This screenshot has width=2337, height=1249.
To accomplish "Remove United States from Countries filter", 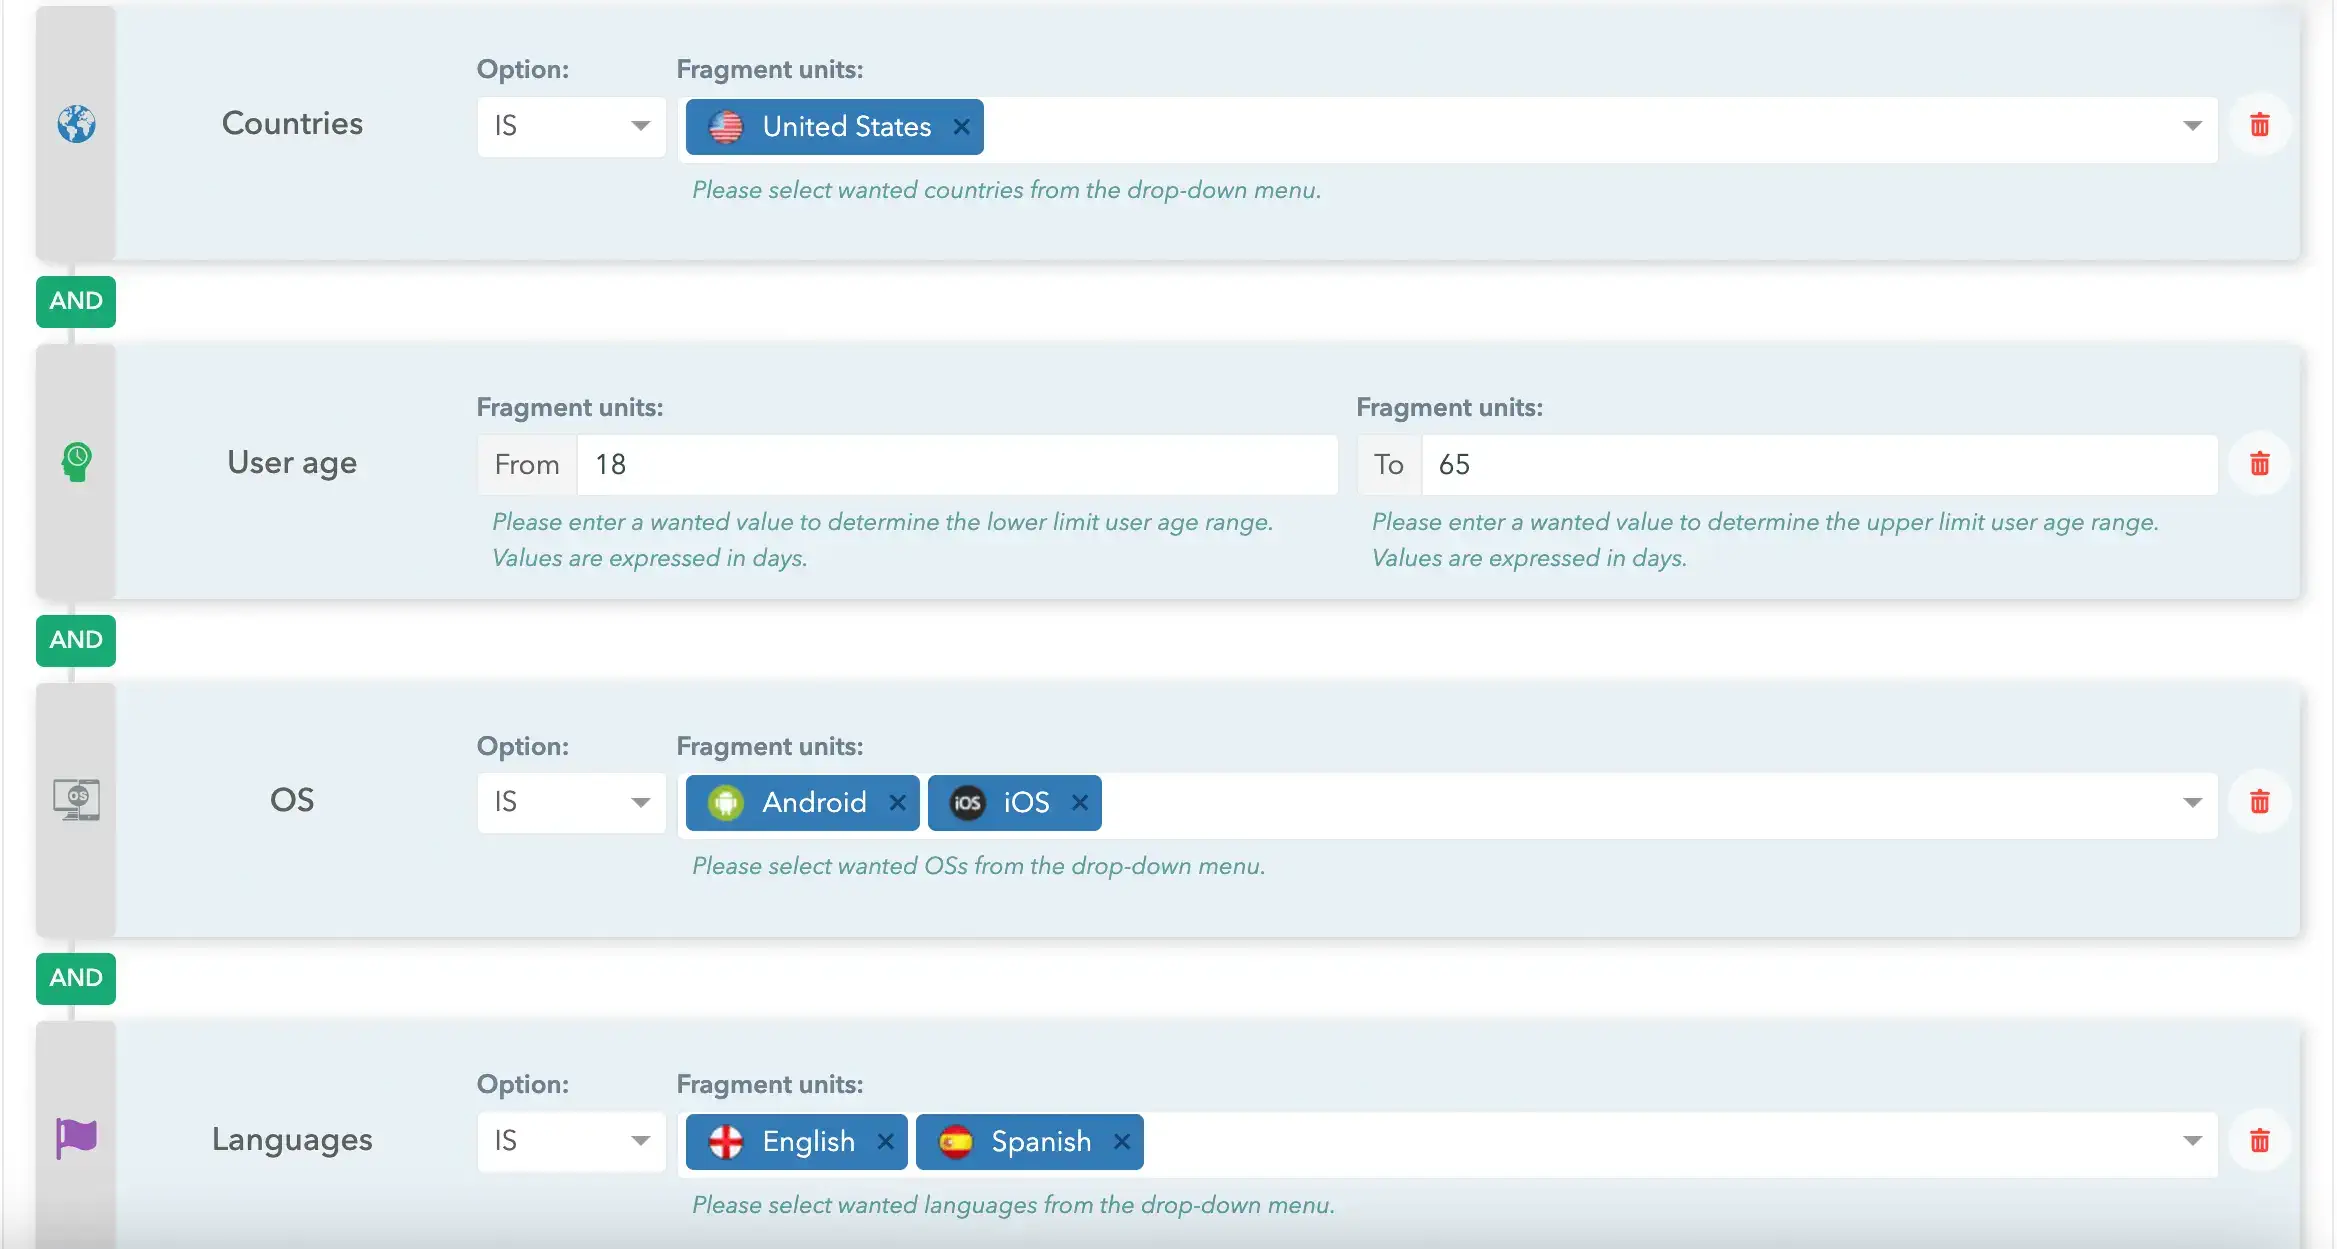I will (x=960, y=127).
